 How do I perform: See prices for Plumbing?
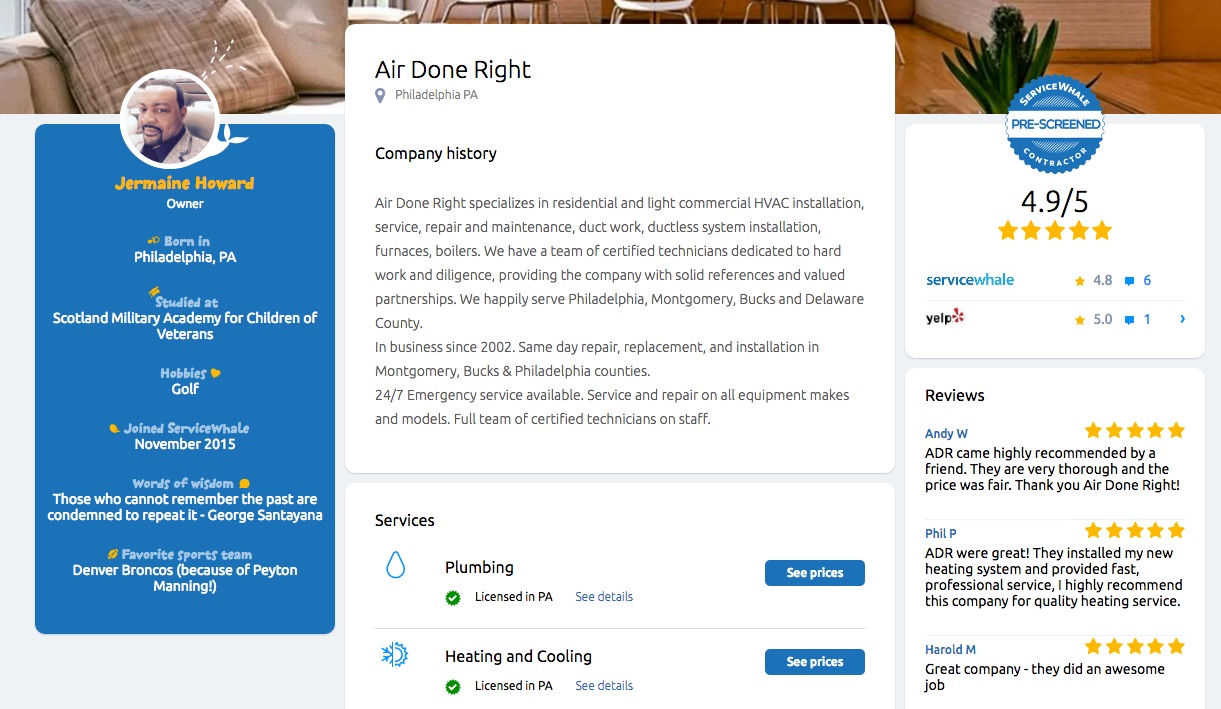814,573
